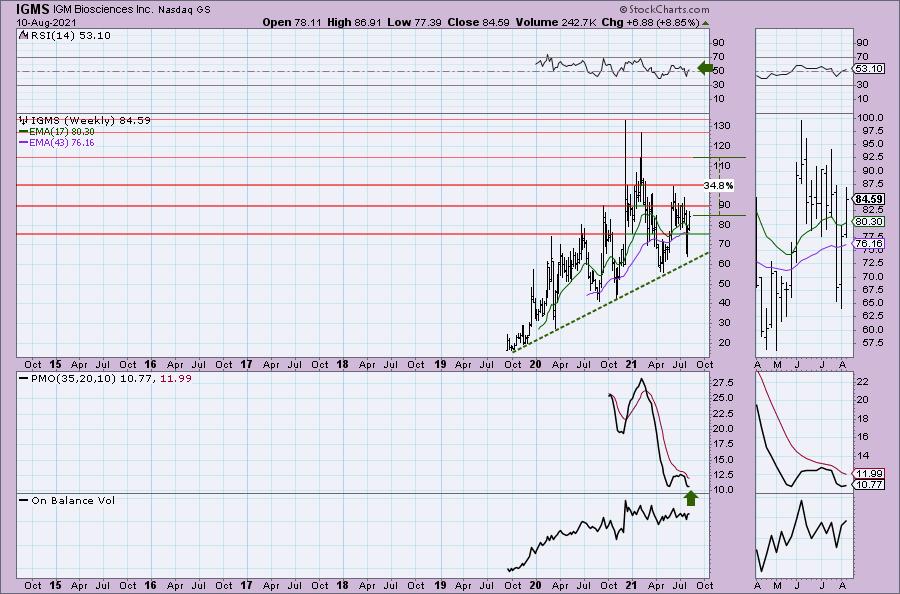Image resolution: width=900 pixels, height=594 pixels.
Task: Click the Chg +6.88 (+8.85%) value
Action: click(x=650, y=22)
